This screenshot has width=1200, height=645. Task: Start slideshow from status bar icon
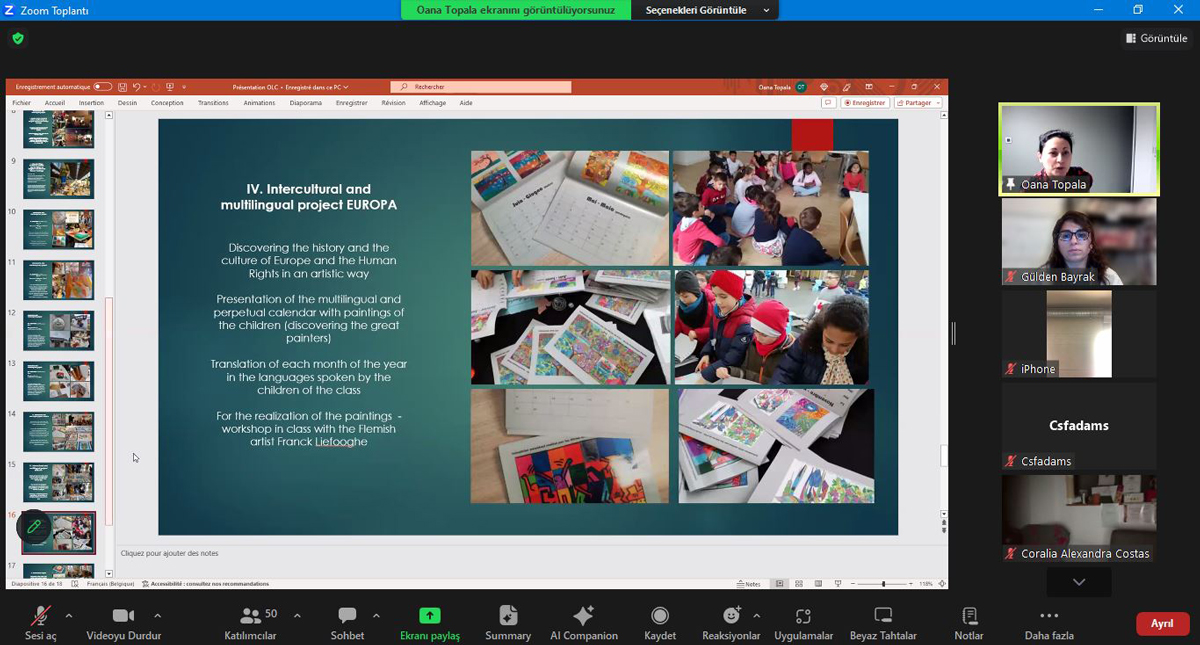tap(838, 584)
